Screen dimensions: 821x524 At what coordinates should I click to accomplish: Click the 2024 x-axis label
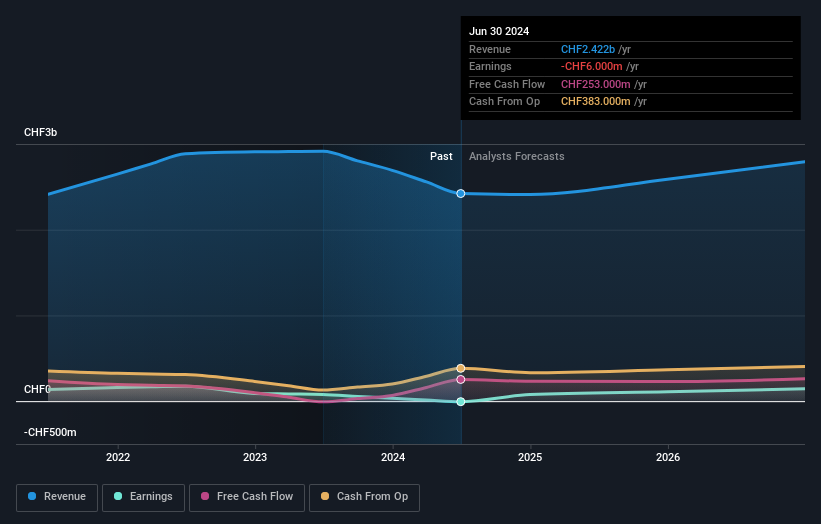[393, 458]
